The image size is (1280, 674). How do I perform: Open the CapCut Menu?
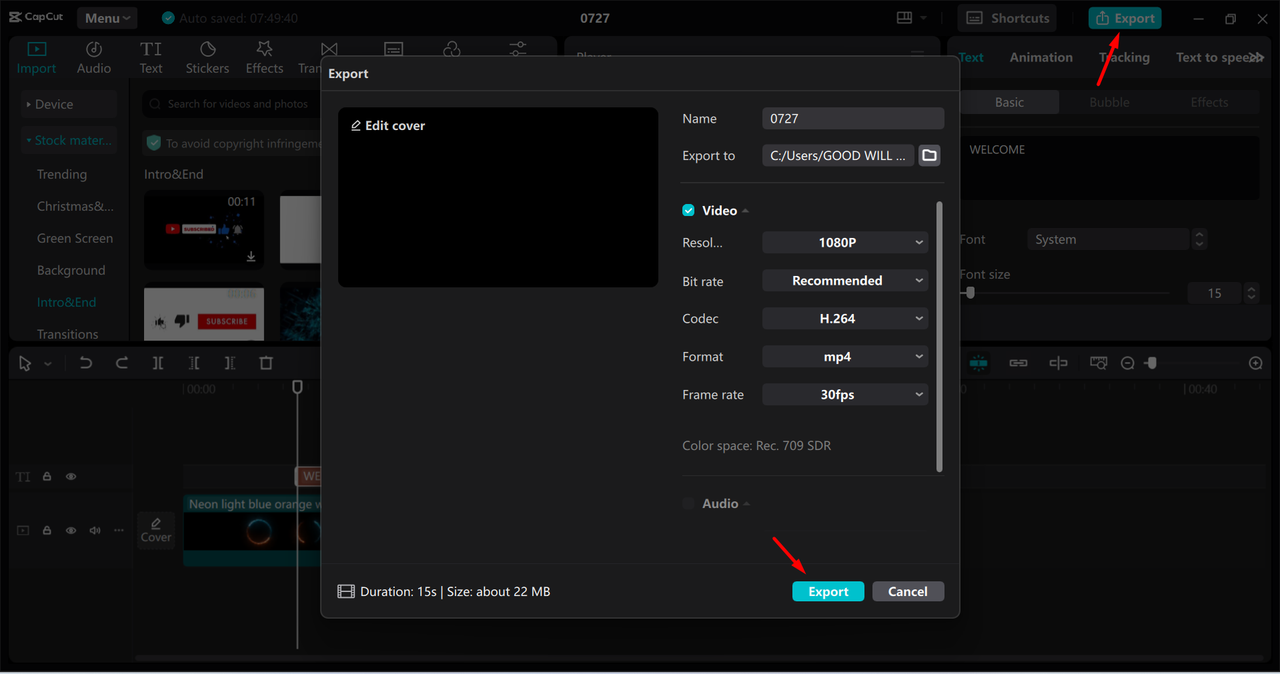coord(108,18)
